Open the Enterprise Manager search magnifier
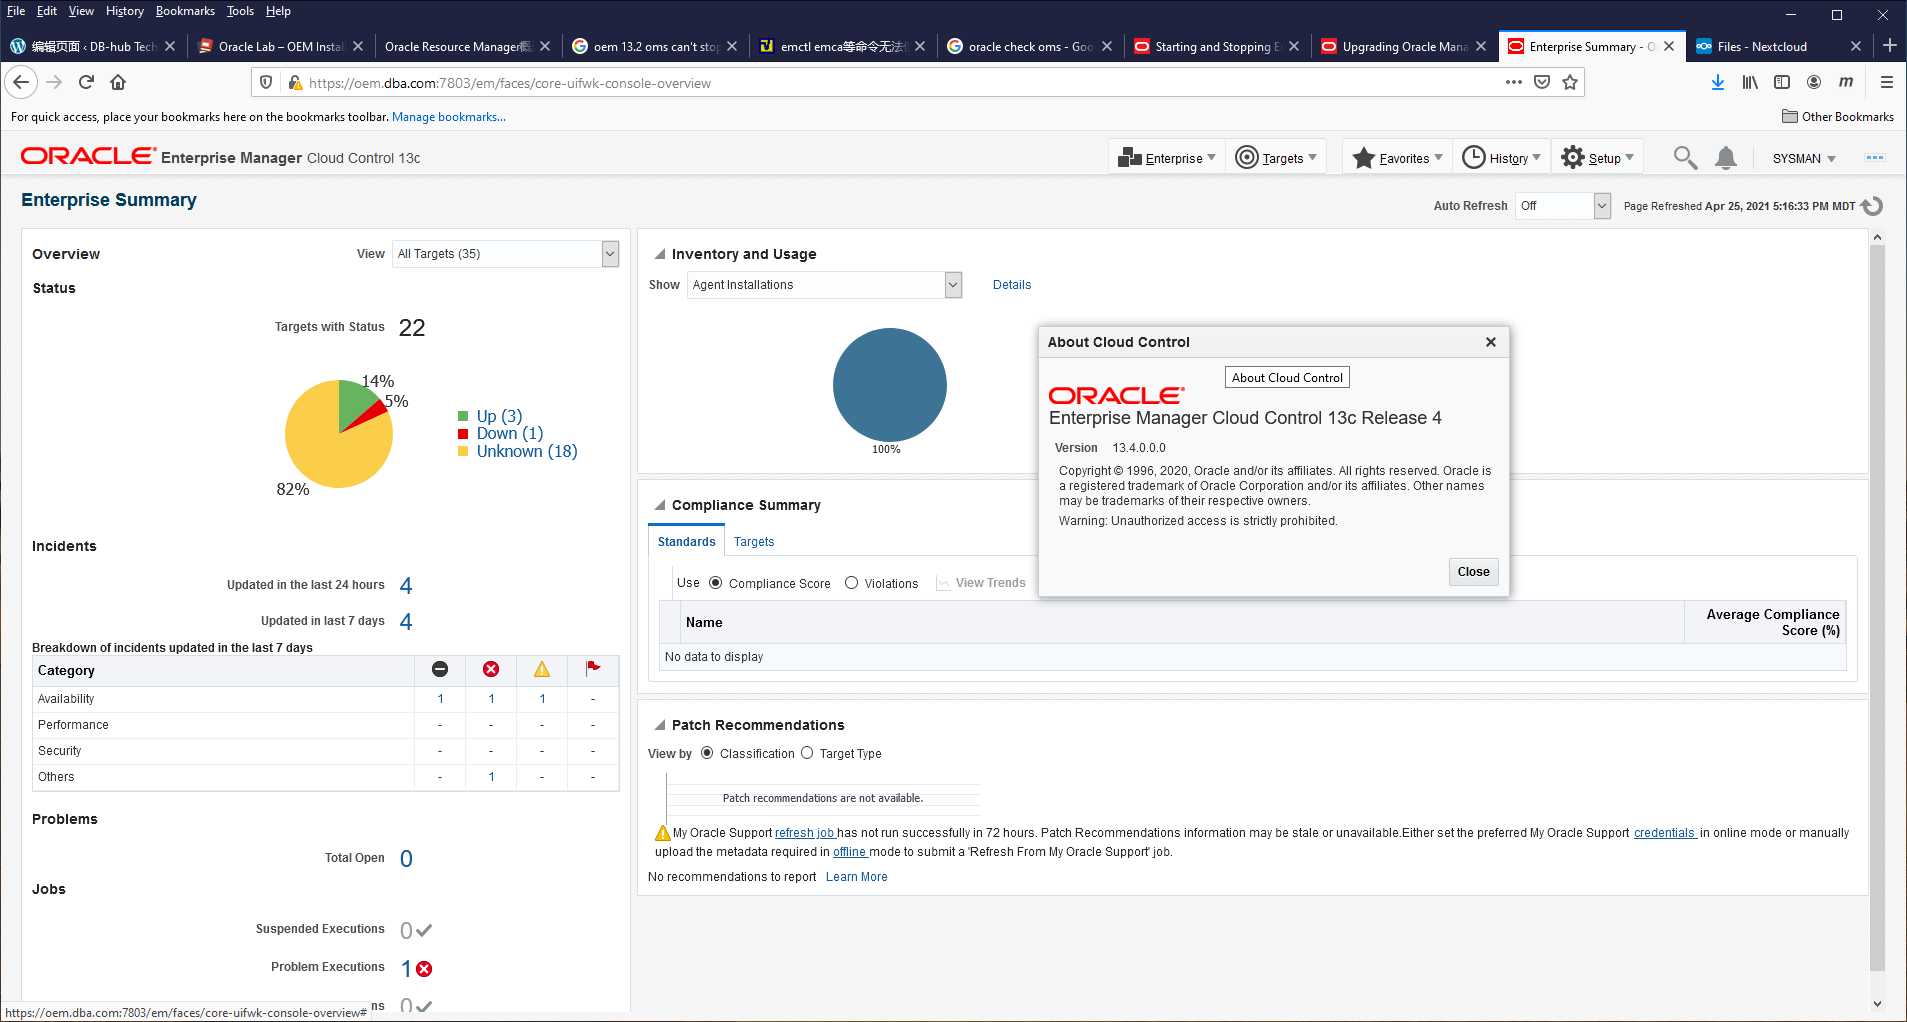 coord(1685,158)
